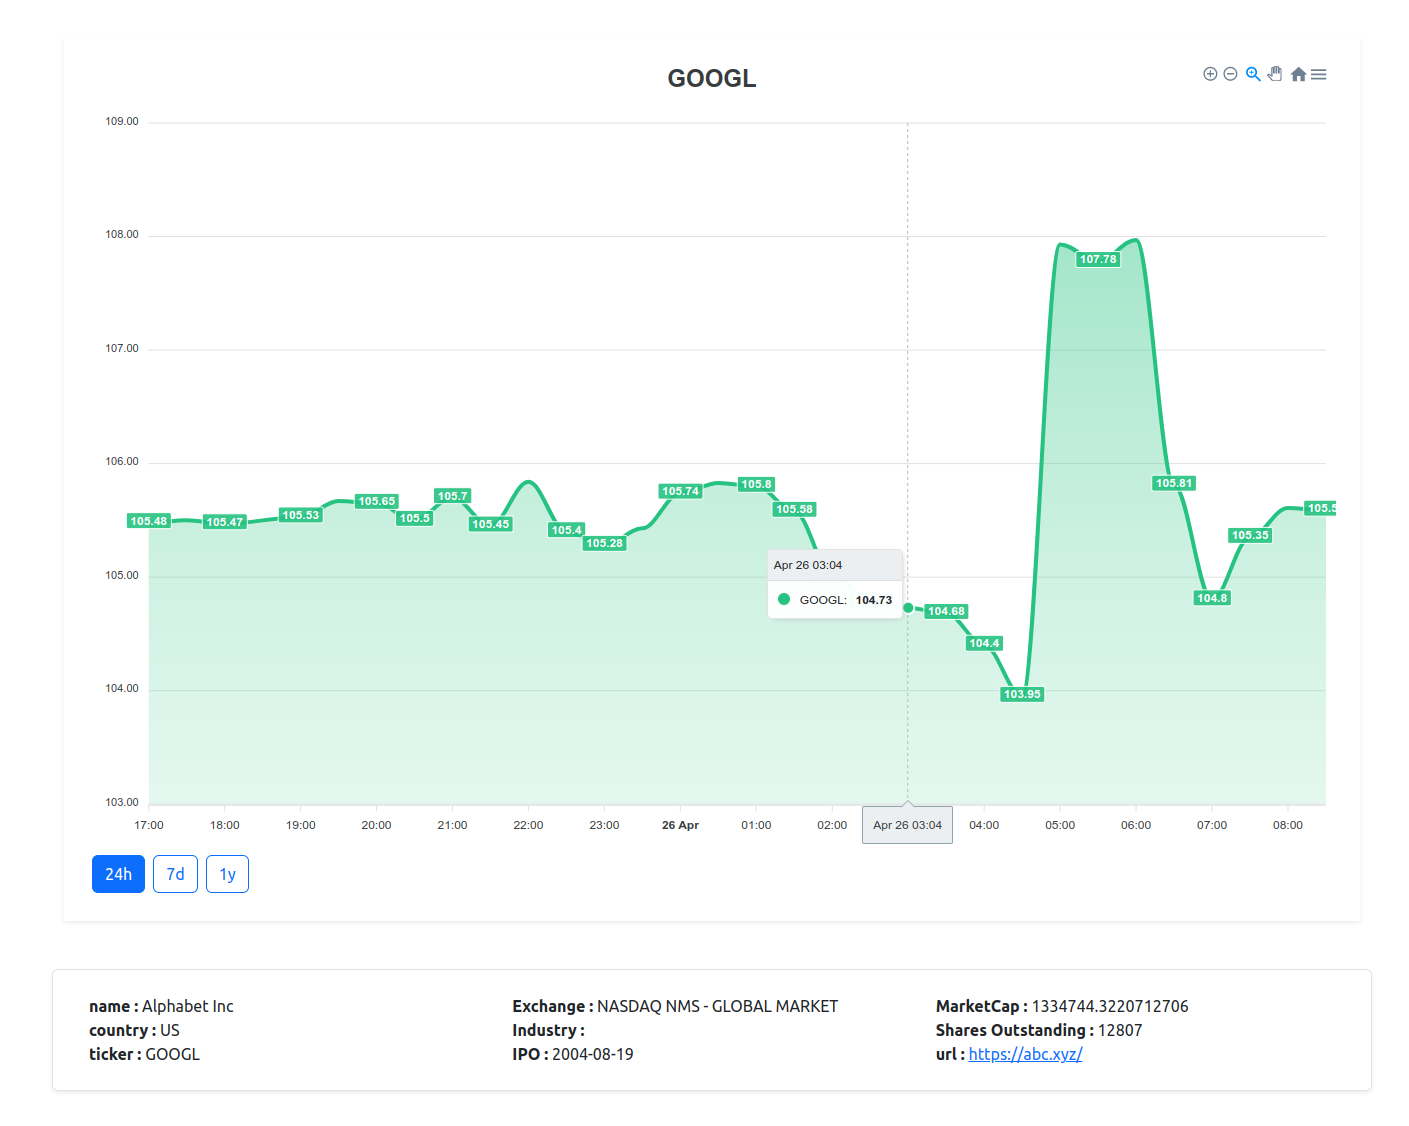This screenshot has height=1126, width=1409.
Task: Click the 109.00 y-axis label
Action: click(x=122, y=121)
